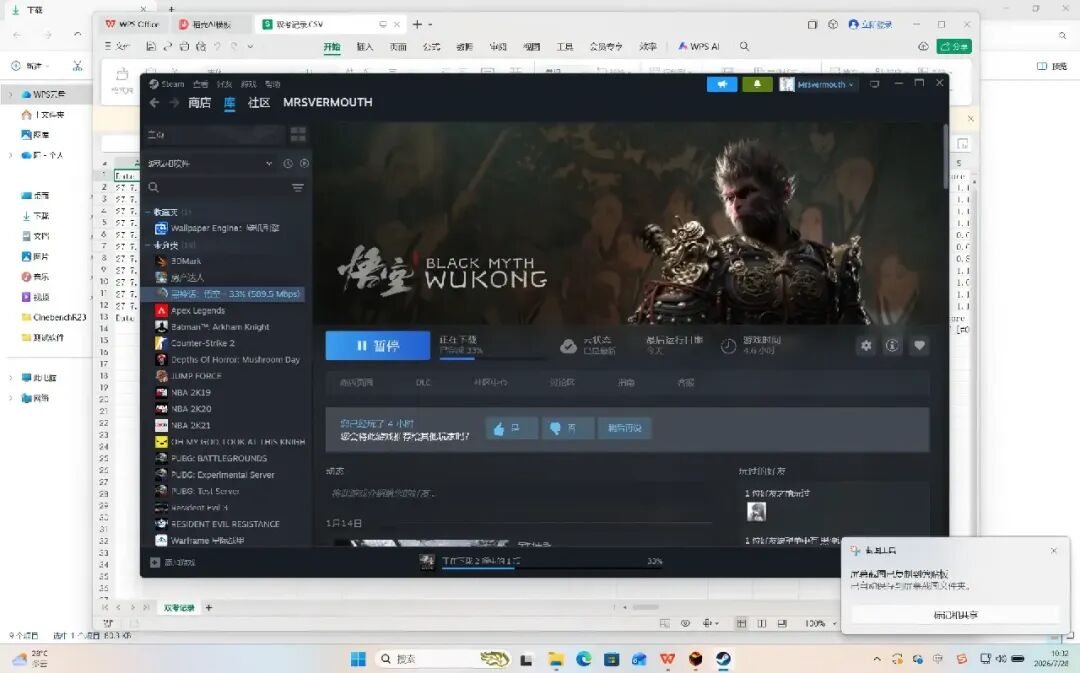This screenshot has height=673, width=1080.
Task: Open File Explorer from taskbar
Action: pos(556,659)
